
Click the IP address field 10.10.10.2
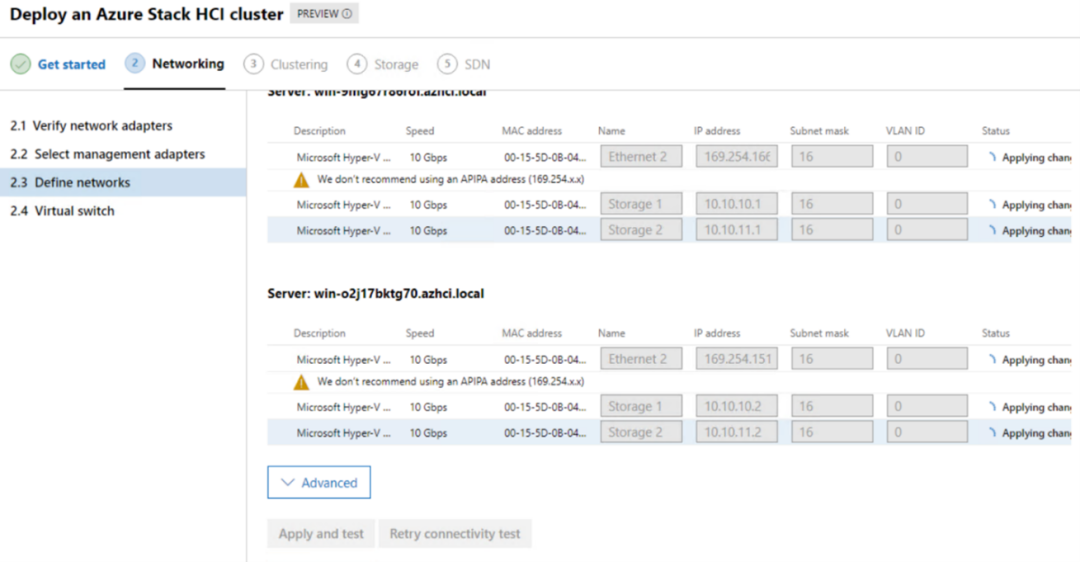click(737, 406)
